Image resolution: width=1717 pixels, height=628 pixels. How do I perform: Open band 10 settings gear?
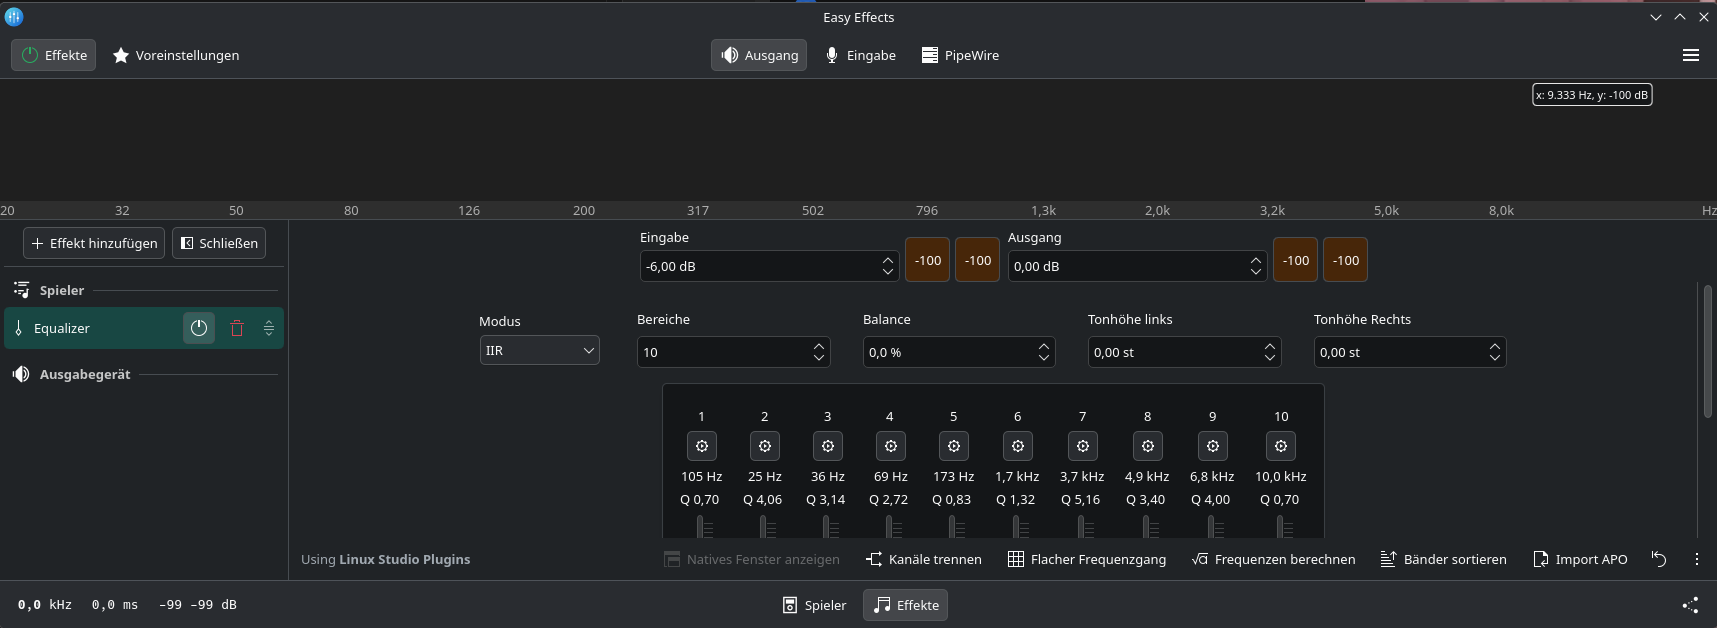1281,446
